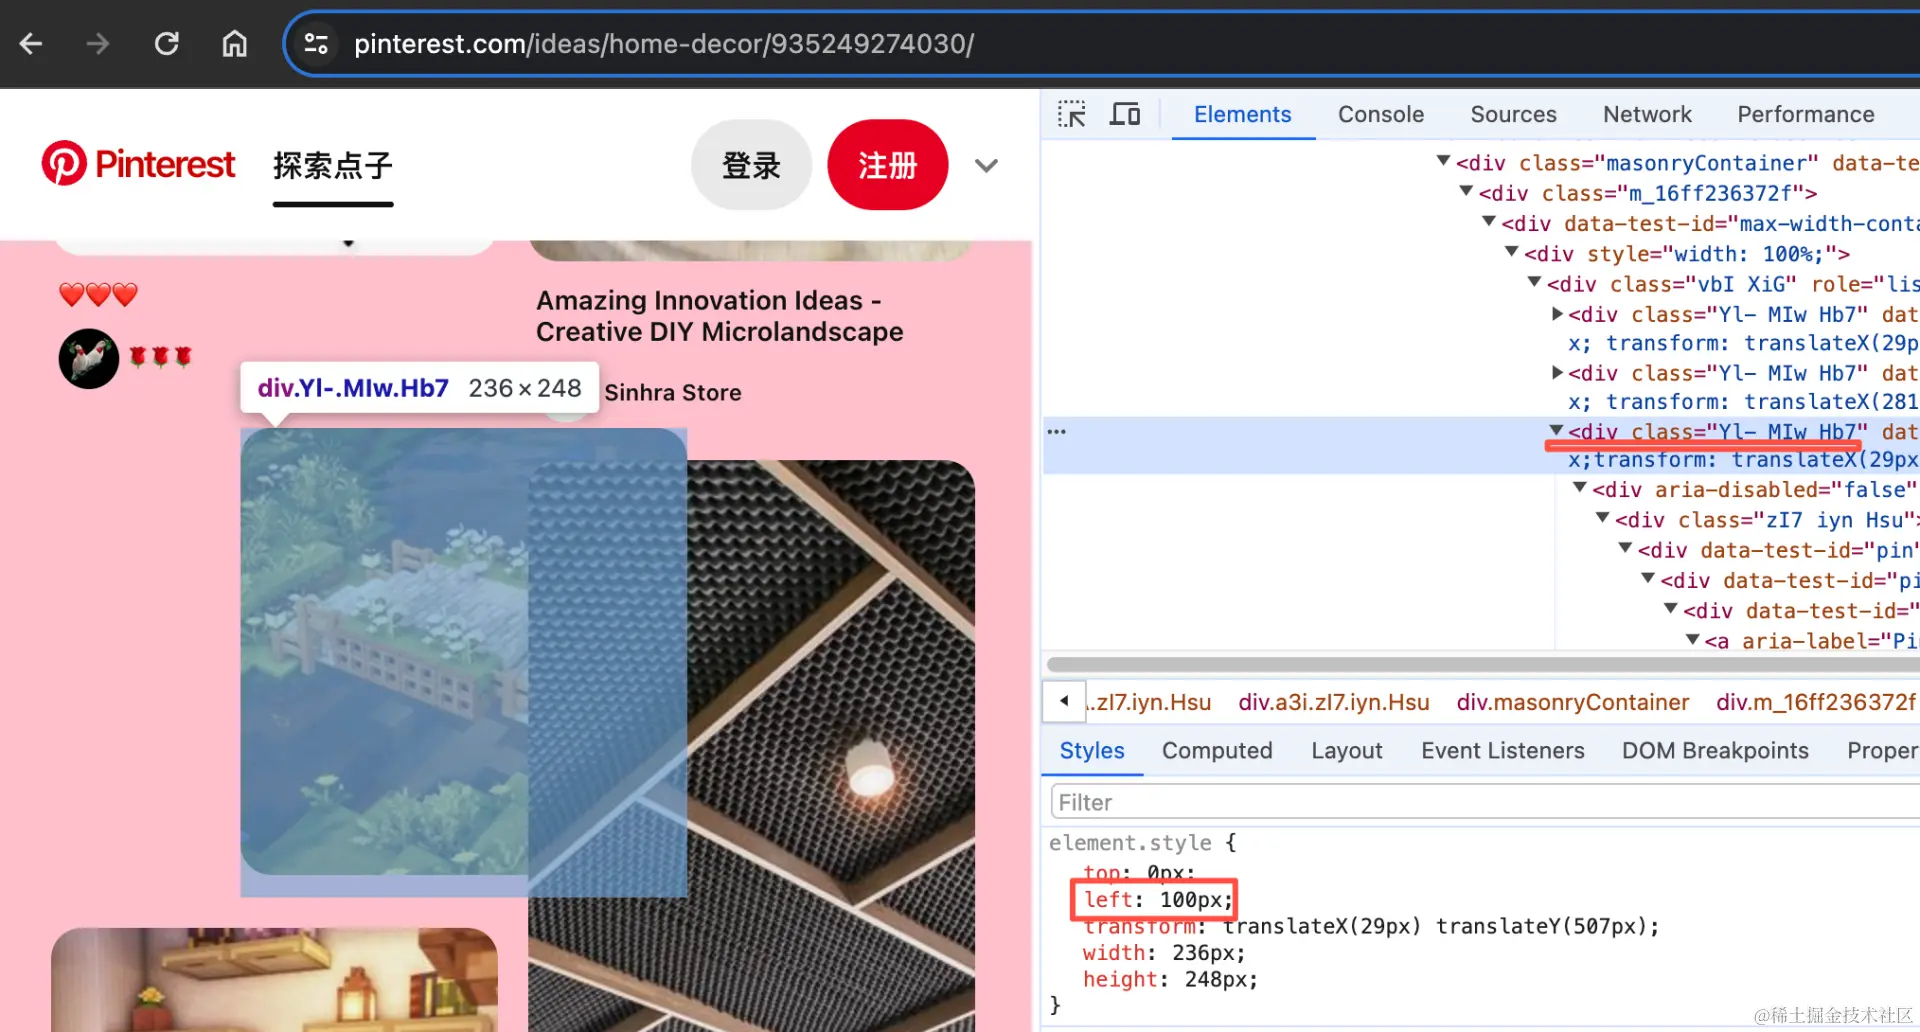Click the 登录 login button

pos(751,165)
